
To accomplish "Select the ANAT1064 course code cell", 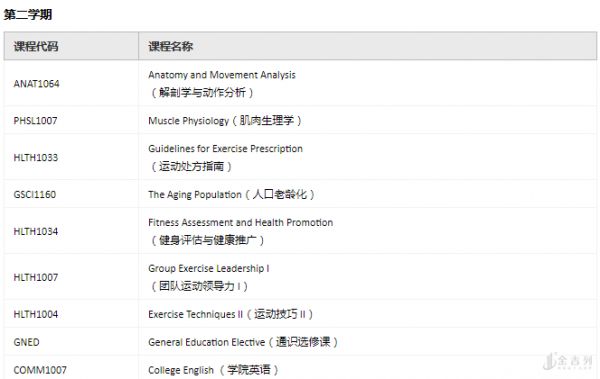I will [x=36, y=84].
